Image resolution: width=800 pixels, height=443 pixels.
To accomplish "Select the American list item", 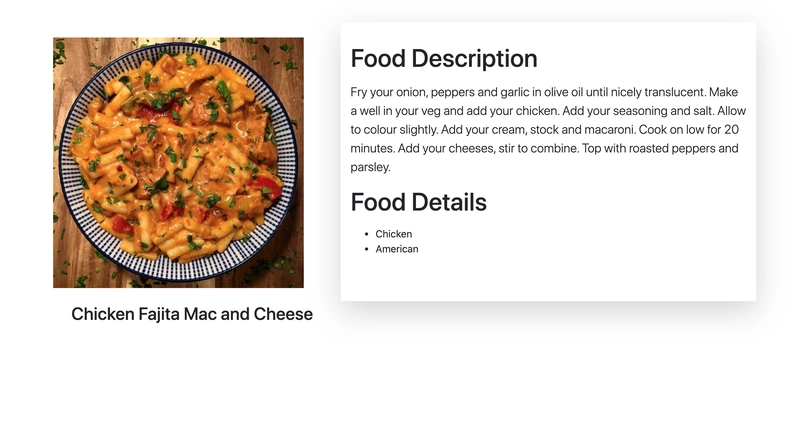I will click(397, 249).
